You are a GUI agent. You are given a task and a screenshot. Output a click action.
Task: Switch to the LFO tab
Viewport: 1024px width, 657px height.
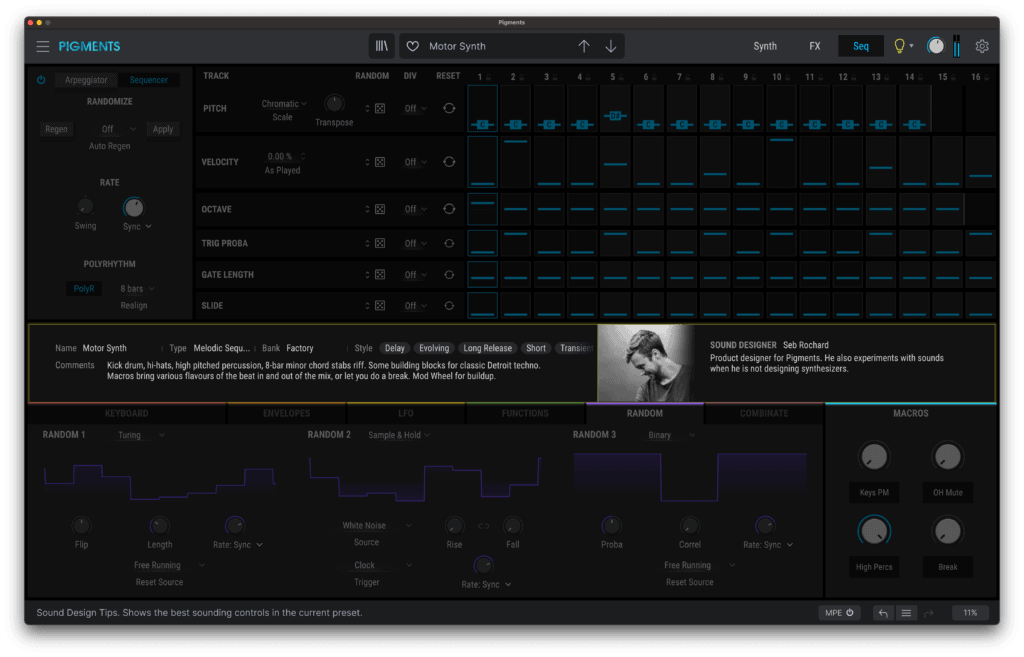(x=406, y=413)
